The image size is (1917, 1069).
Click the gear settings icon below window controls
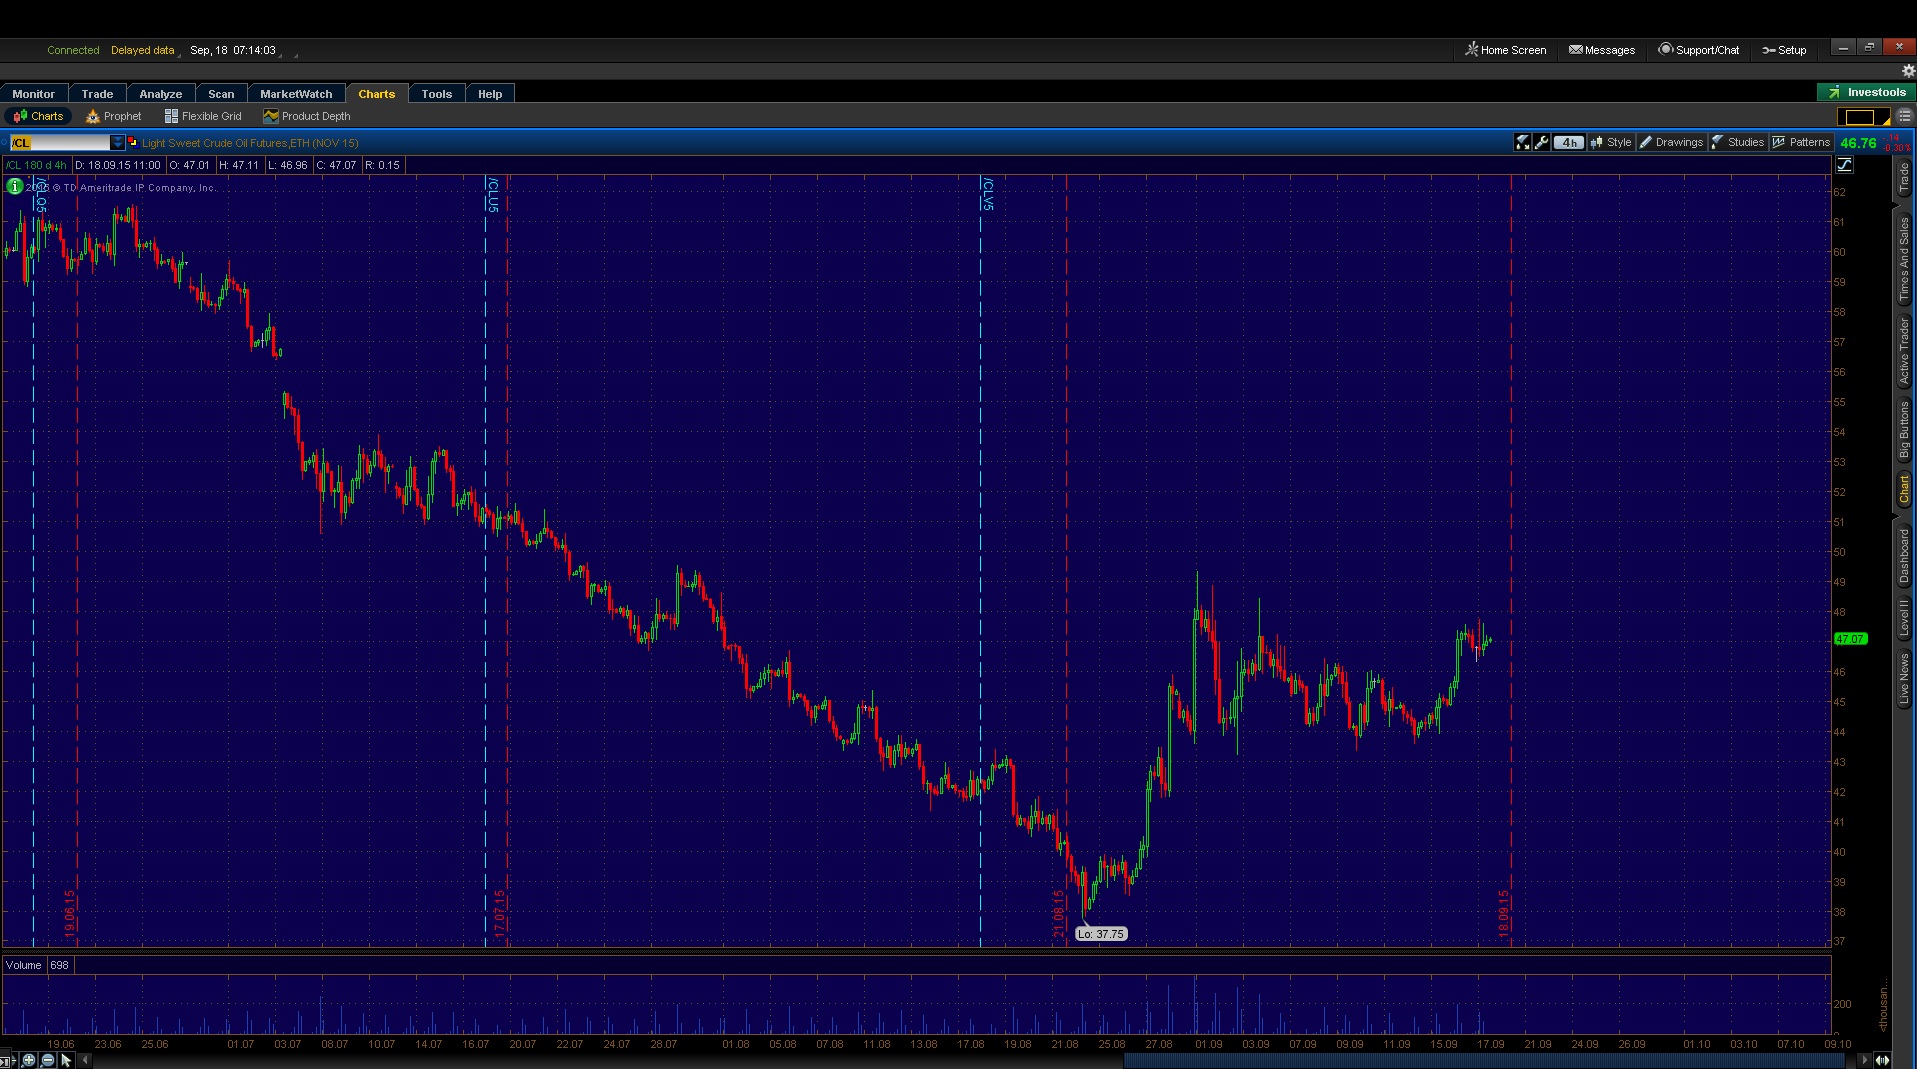(x=1907, y=71)
